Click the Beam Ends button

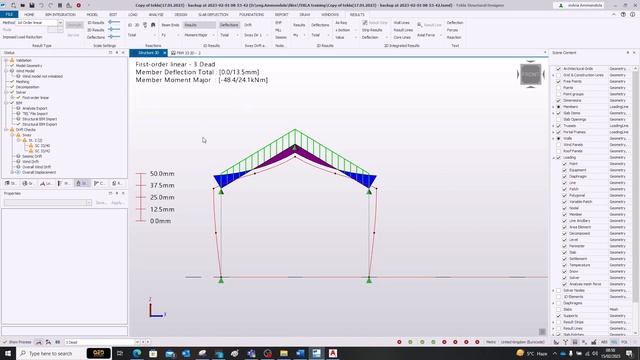pyautogui.click(x=170, y=25)
